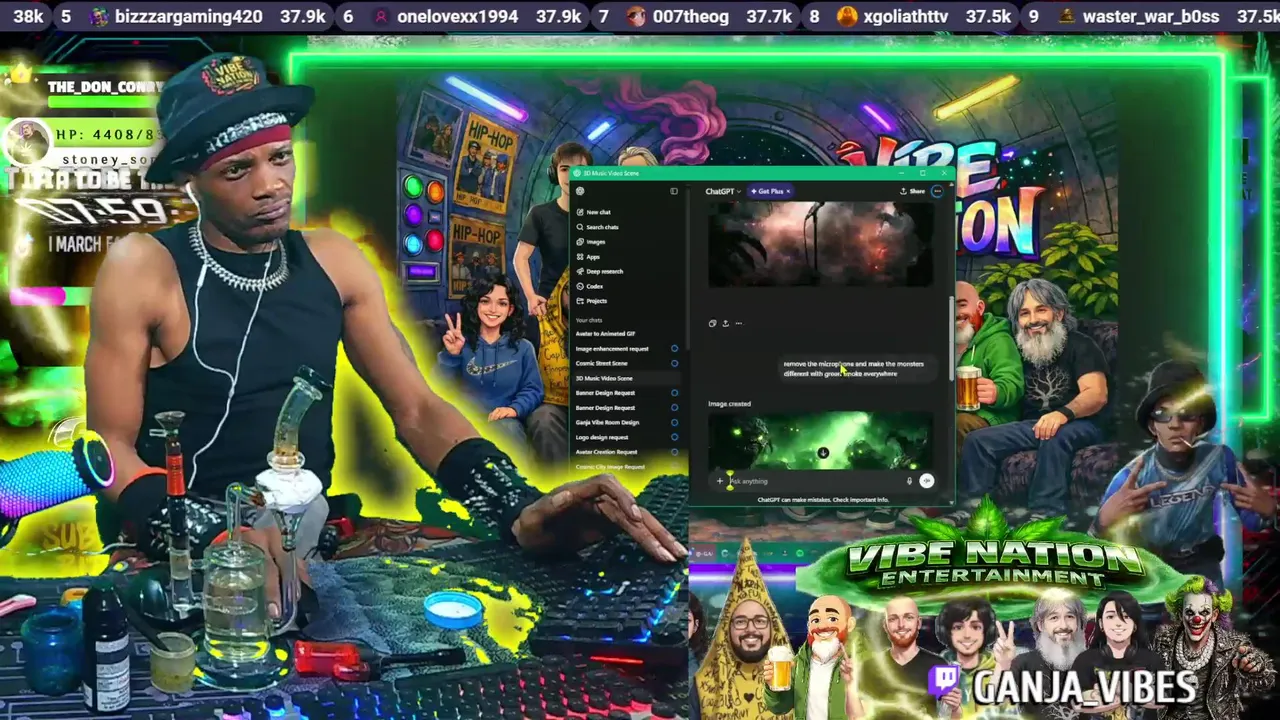Click the Twitch logo beside GANJA_VIBES
This screenshot has width=1280, height=720.
pos(945,683)
